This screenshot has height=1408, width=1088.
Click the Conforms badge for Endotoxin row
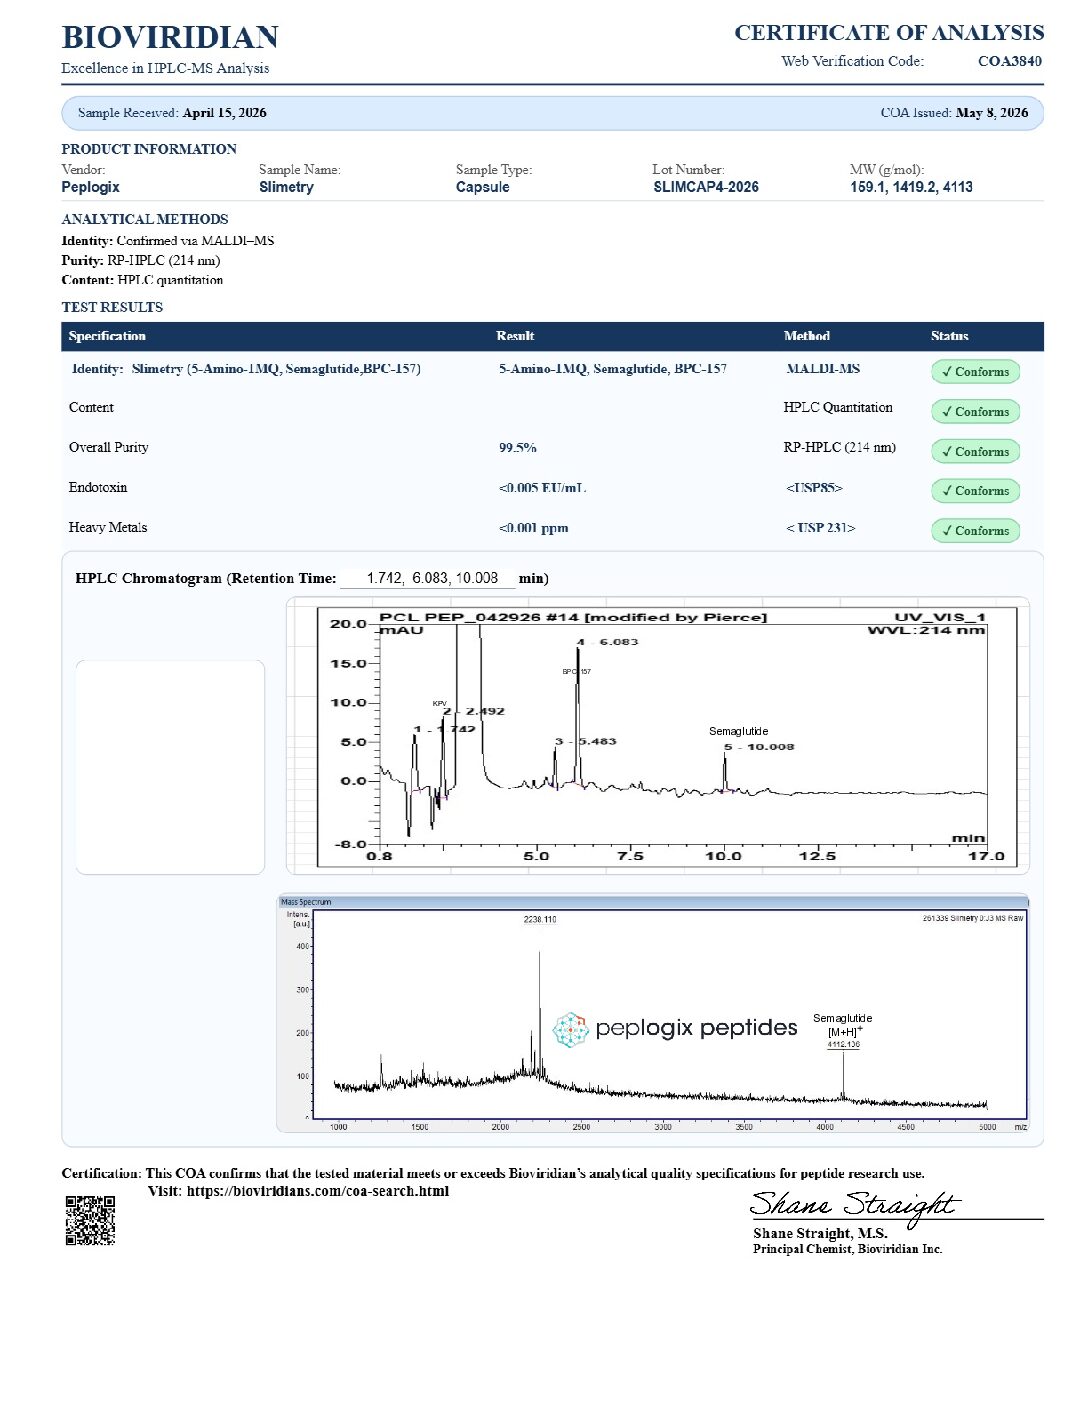[x=975, y=491]
